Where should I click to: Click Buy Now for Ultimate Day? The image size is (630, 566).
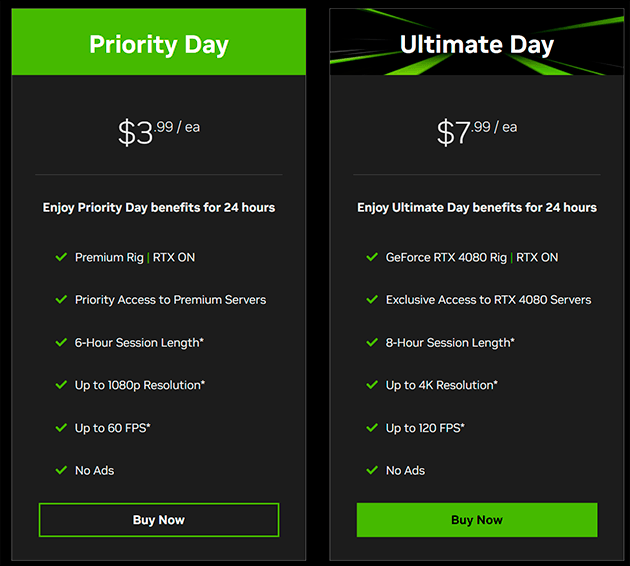click(477, 520)
